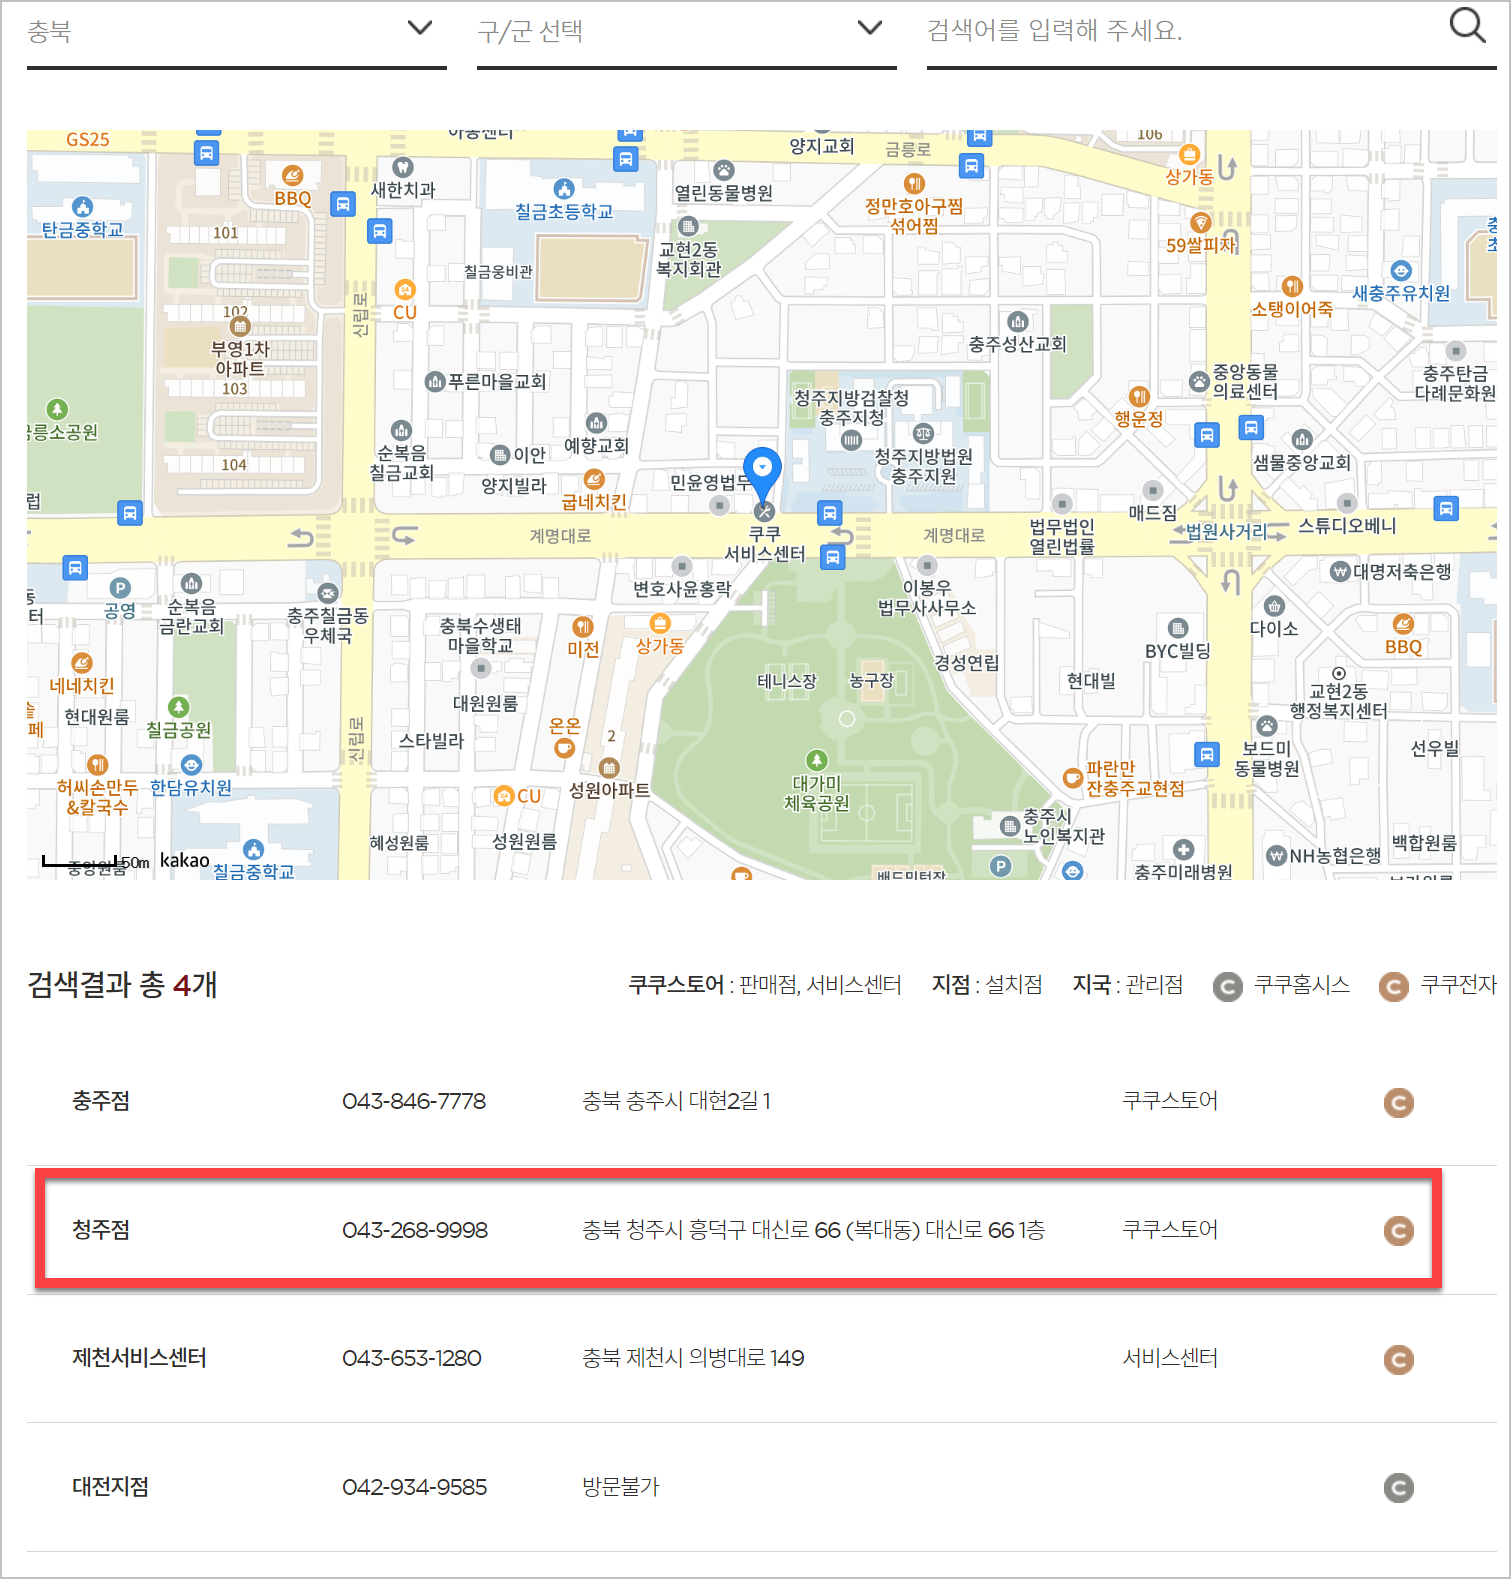Screen dimensions: 1511x1579
Task: Click the CU store icon near 새한치과
Action: point(404,290)
